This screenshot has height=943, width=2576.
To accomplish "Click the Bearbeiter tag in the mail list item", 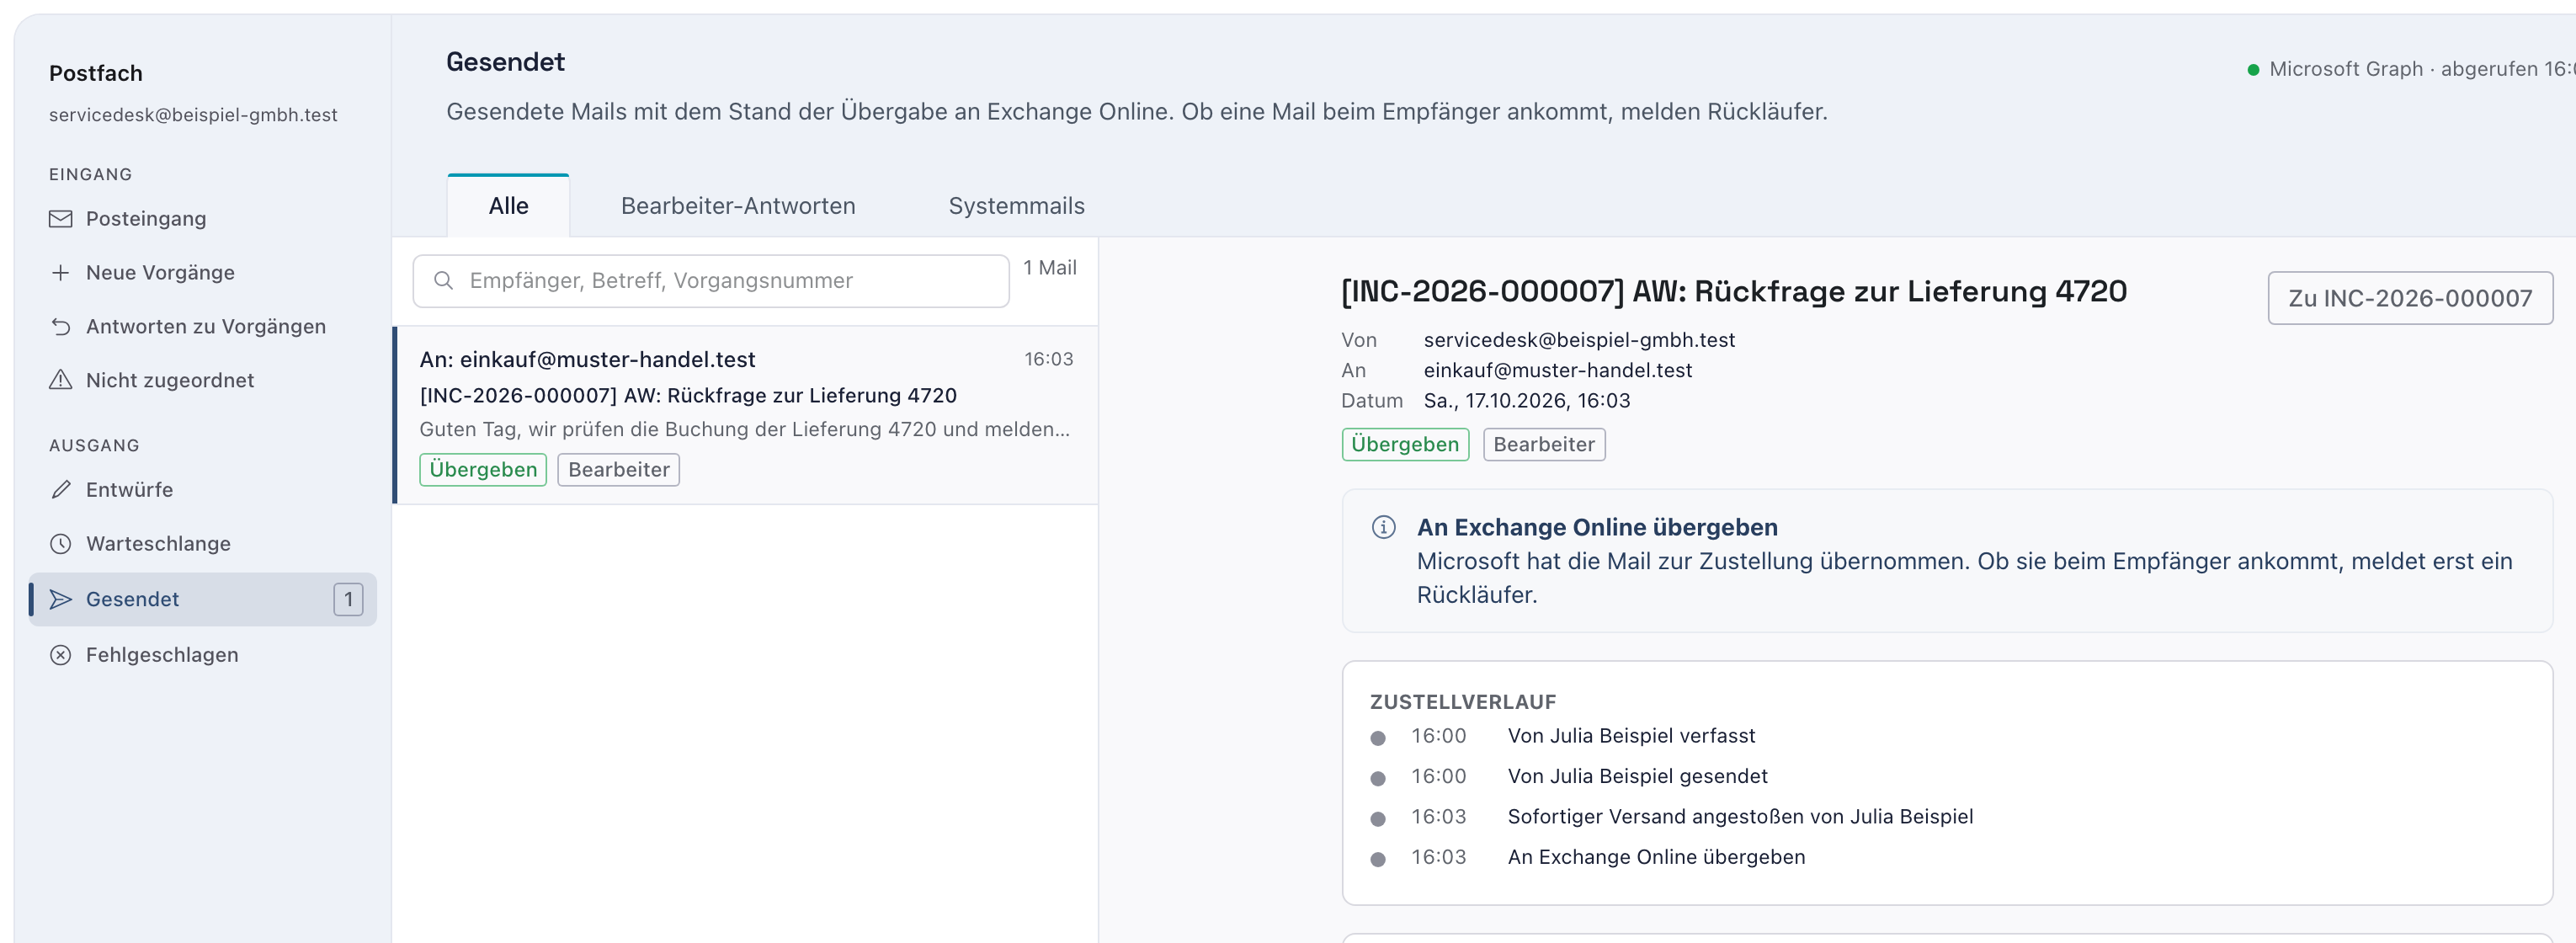I will [619, 470].
